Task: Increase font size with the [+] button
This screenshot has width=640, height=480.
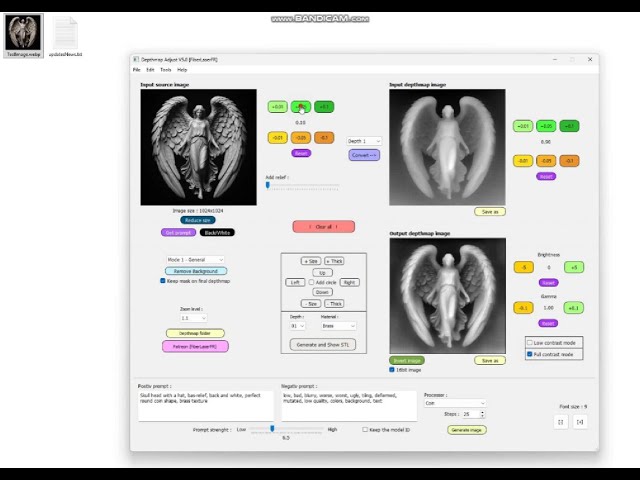Action: [x=580, y=422]
